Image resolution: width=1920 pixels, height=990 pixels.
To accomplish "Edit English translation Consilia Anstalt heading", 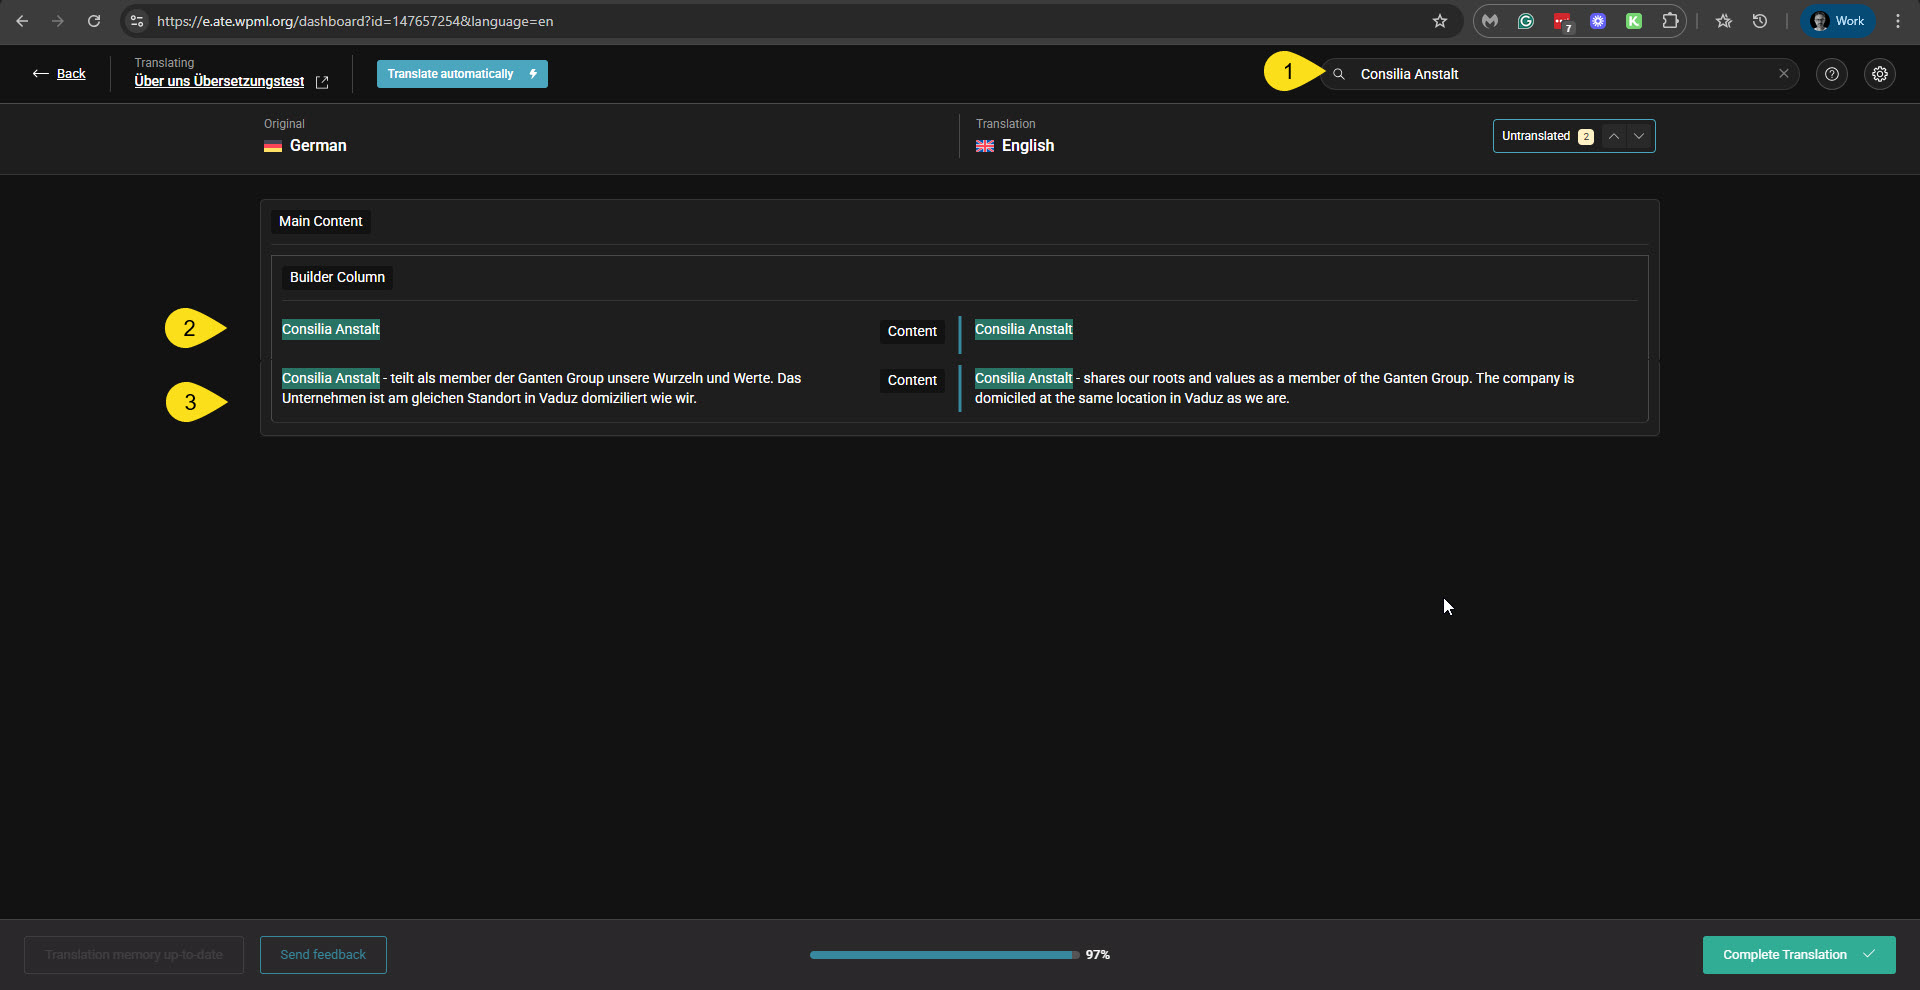I will [x=1023, y=329].
